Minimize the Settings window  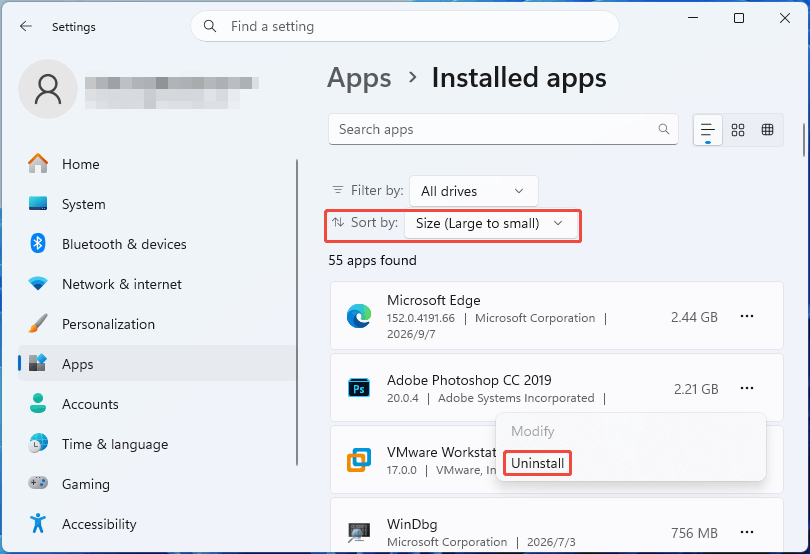click(693, 18)
